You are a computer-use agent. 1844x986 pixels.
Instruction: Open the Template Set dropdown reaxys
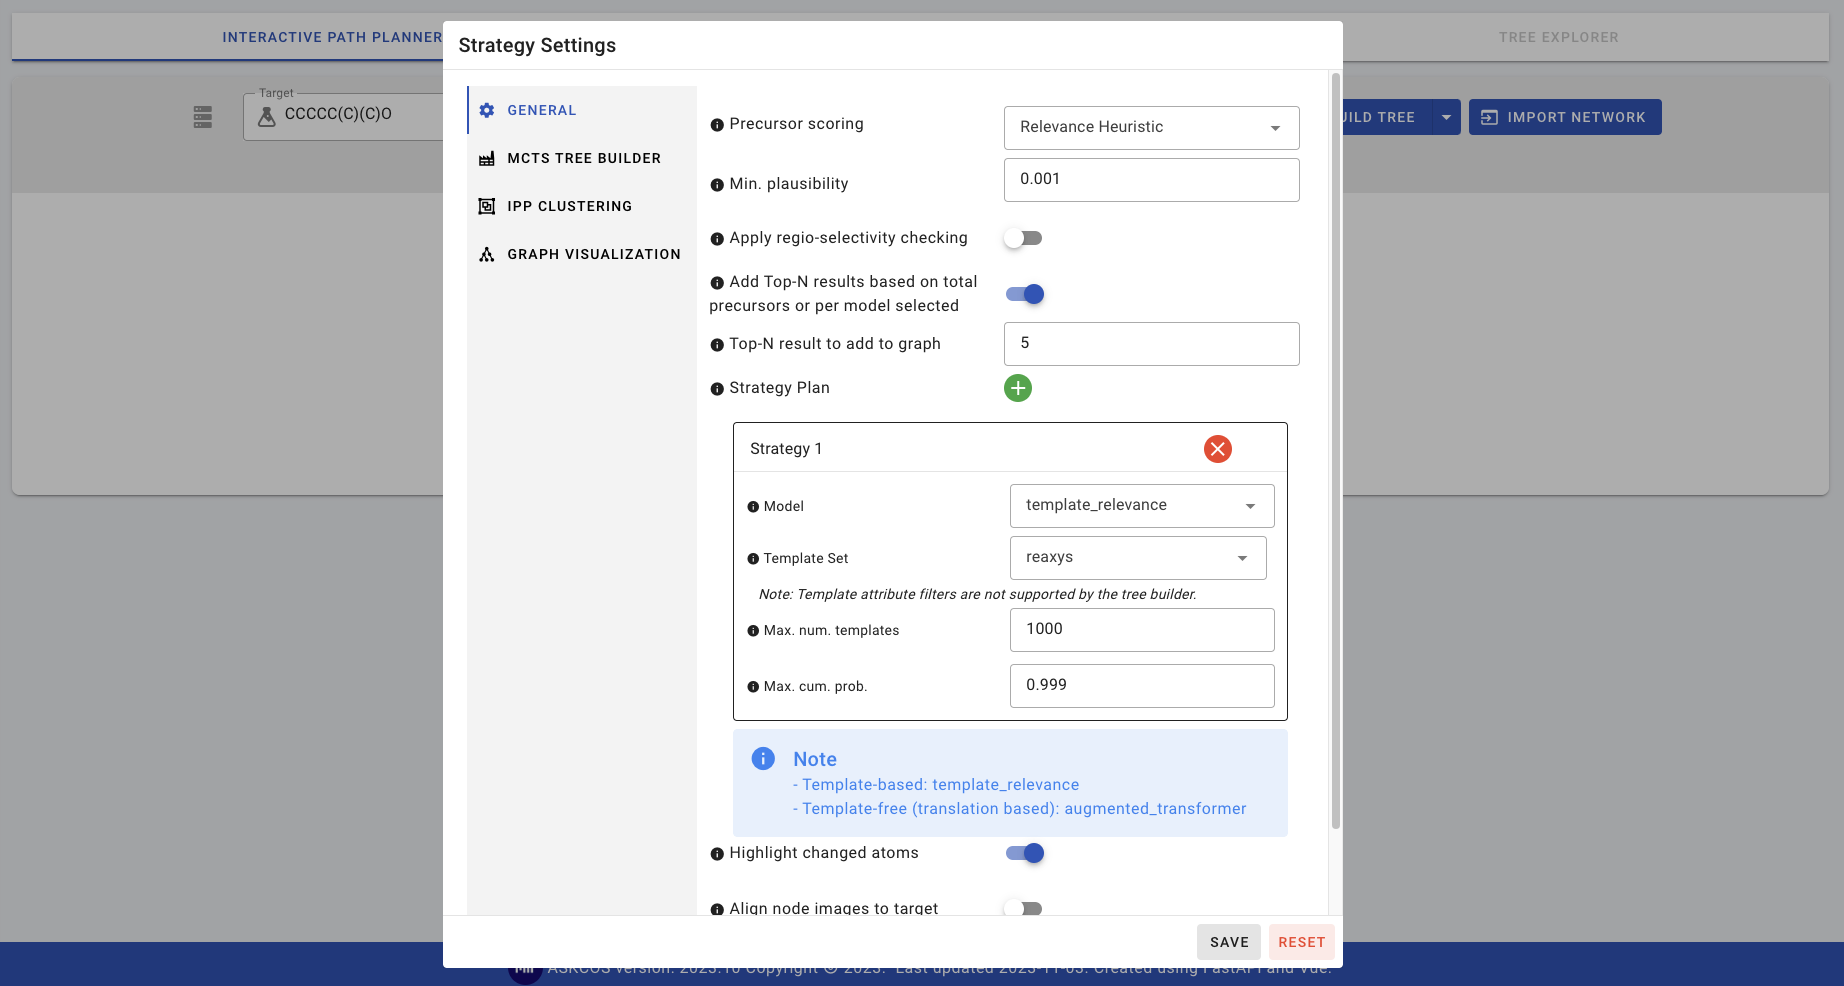(1138, 558)
